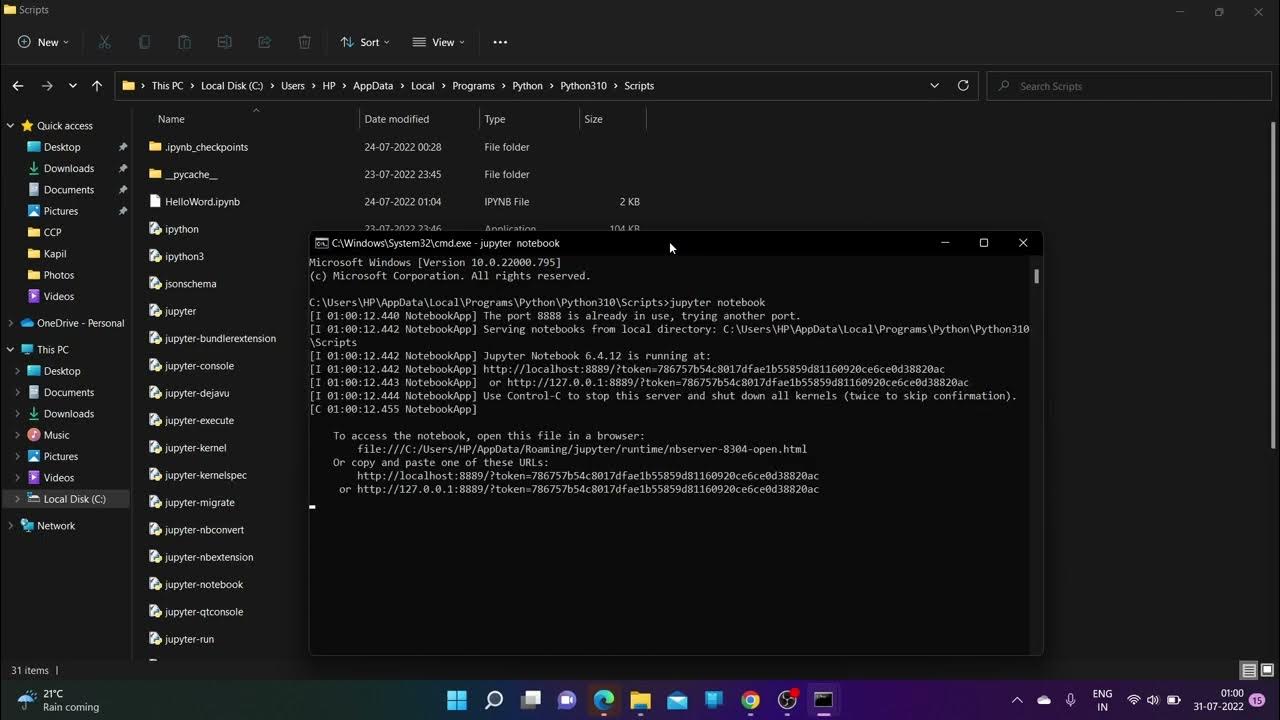
Task: Open the New item dropdown
Action: pos(43,42)
